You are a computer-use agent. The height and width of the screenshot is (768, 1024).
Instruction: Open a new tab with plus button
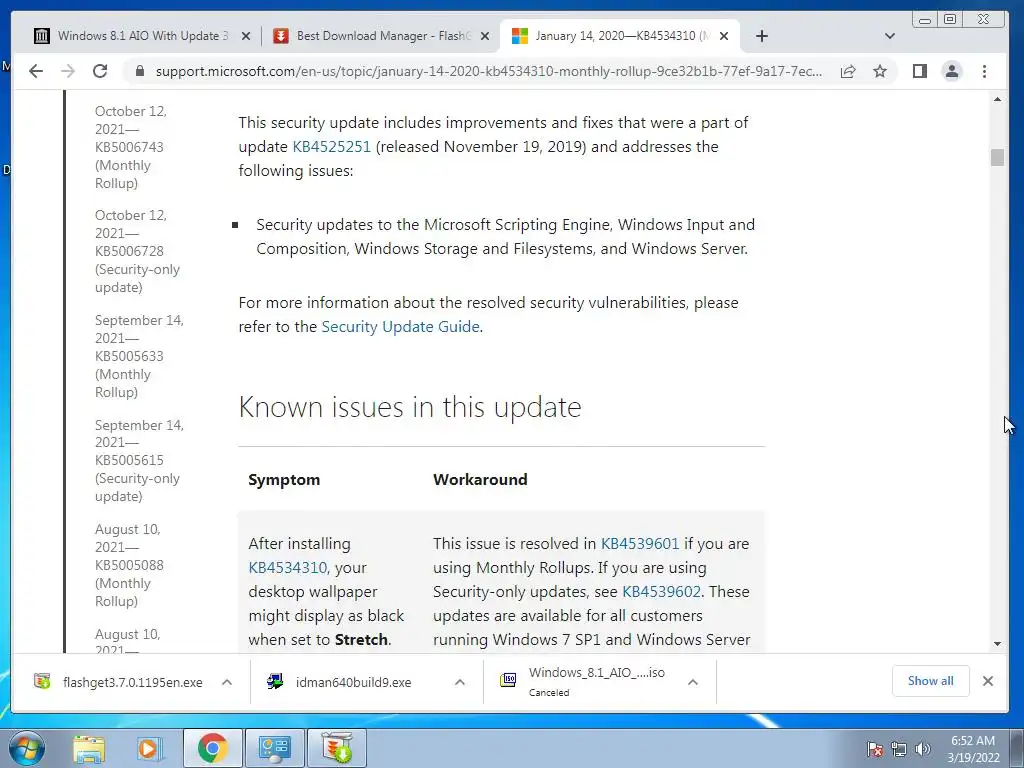761,36
